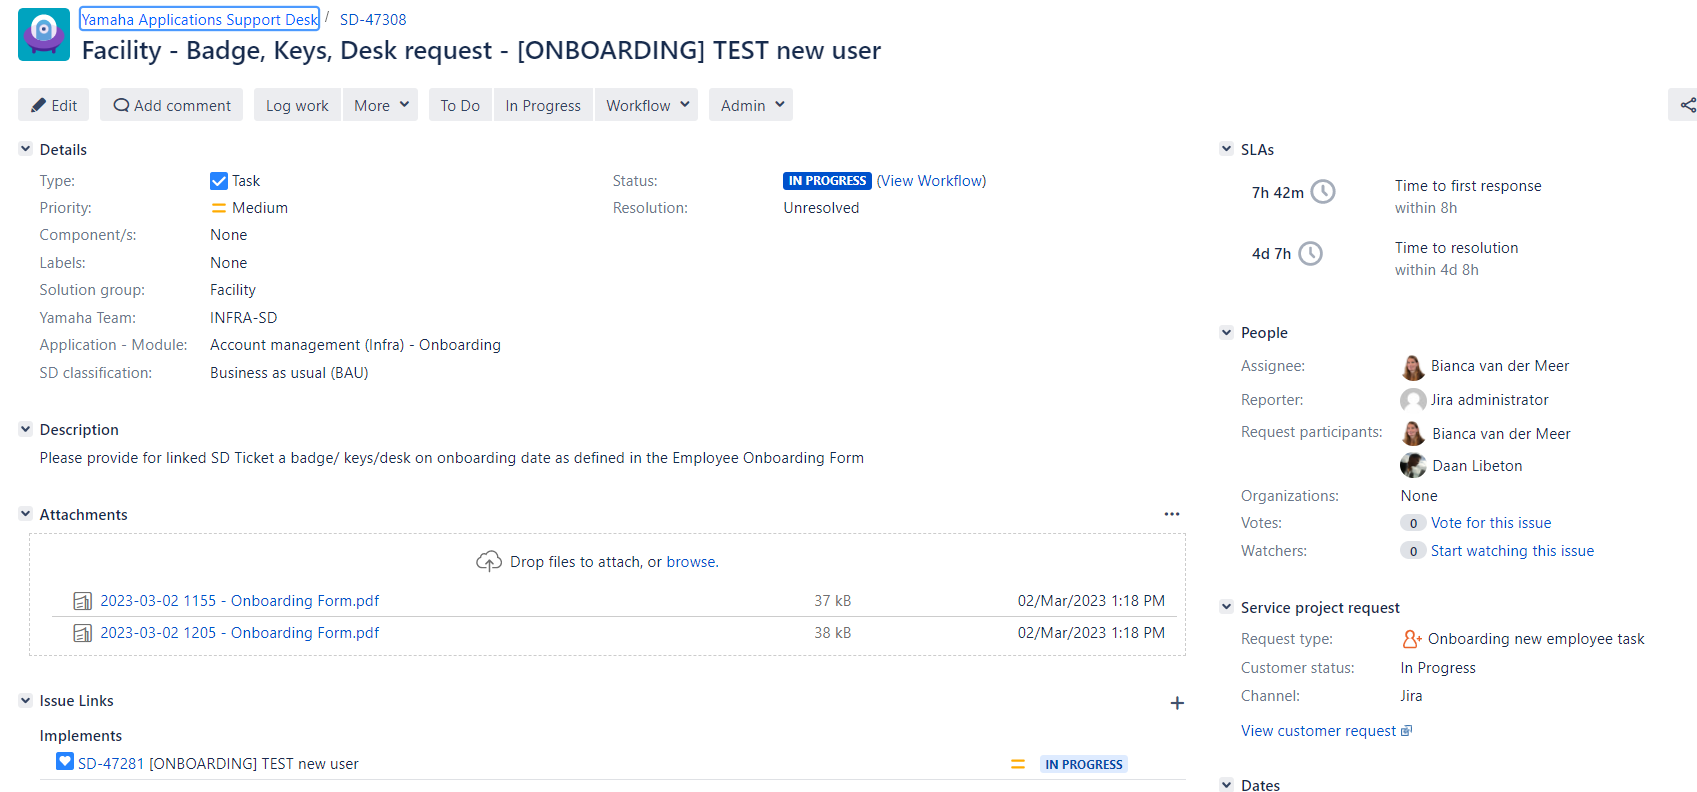Viewport: 1697px width, 792px height.
Task: Open the More dropdown menu
Action: [380, 105]
